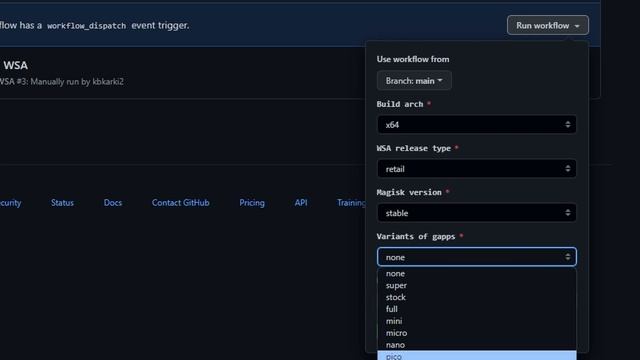Click the 'Magisk version' field label

409,192
